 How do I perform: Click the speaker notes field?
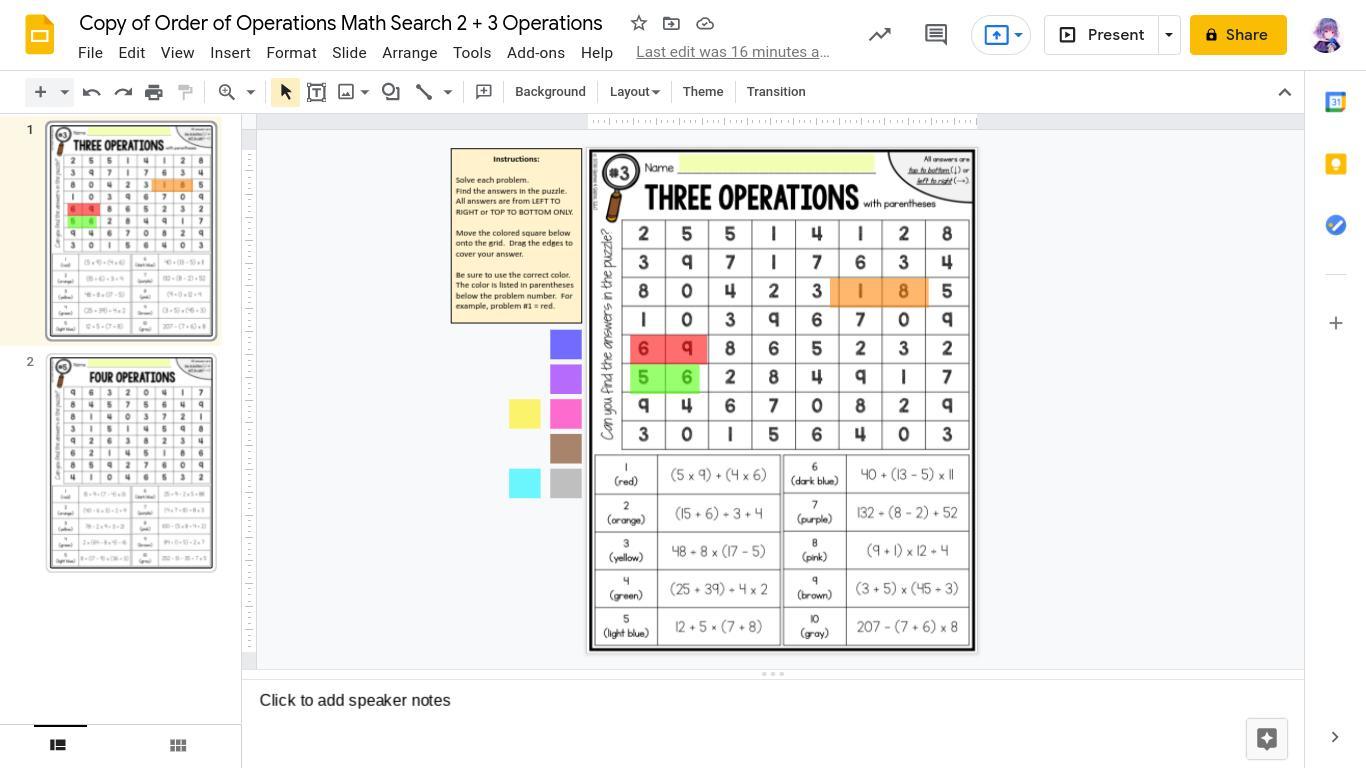click(772, 701)
